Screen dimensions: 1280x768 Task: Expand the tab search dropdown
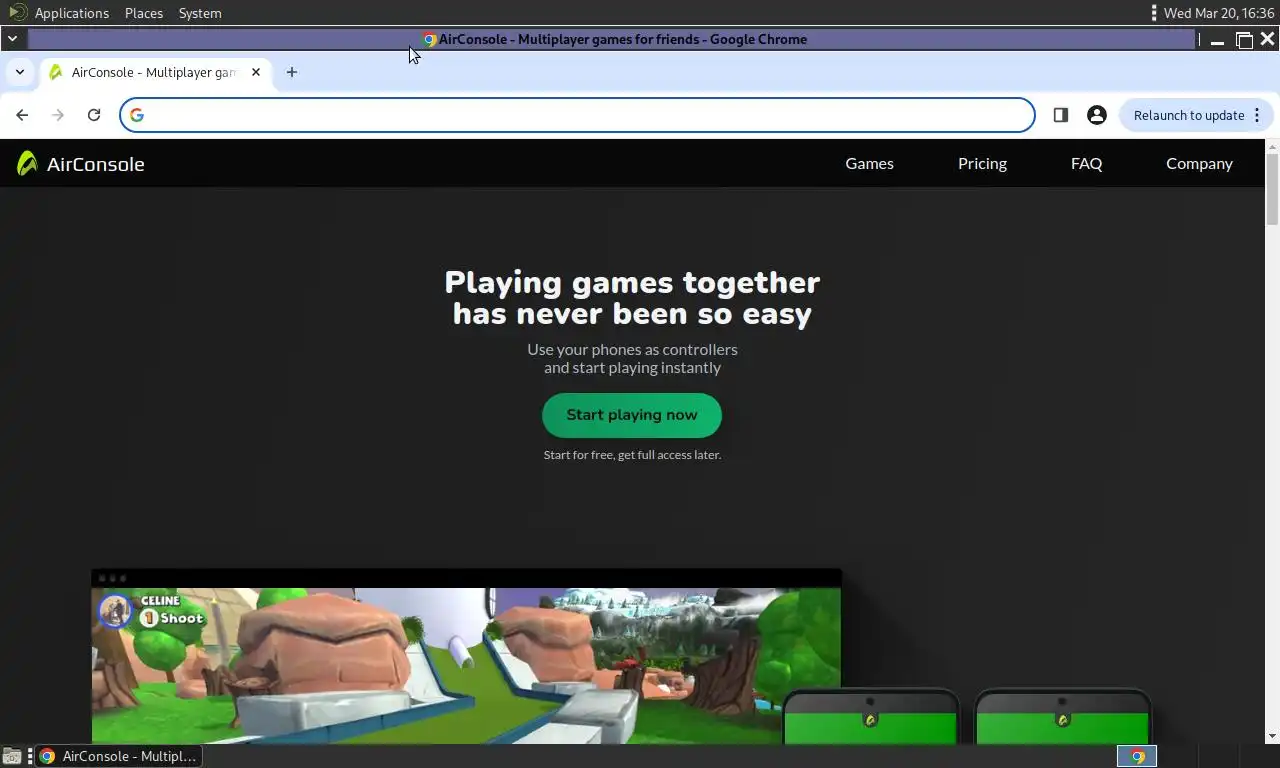pos(20,72)
